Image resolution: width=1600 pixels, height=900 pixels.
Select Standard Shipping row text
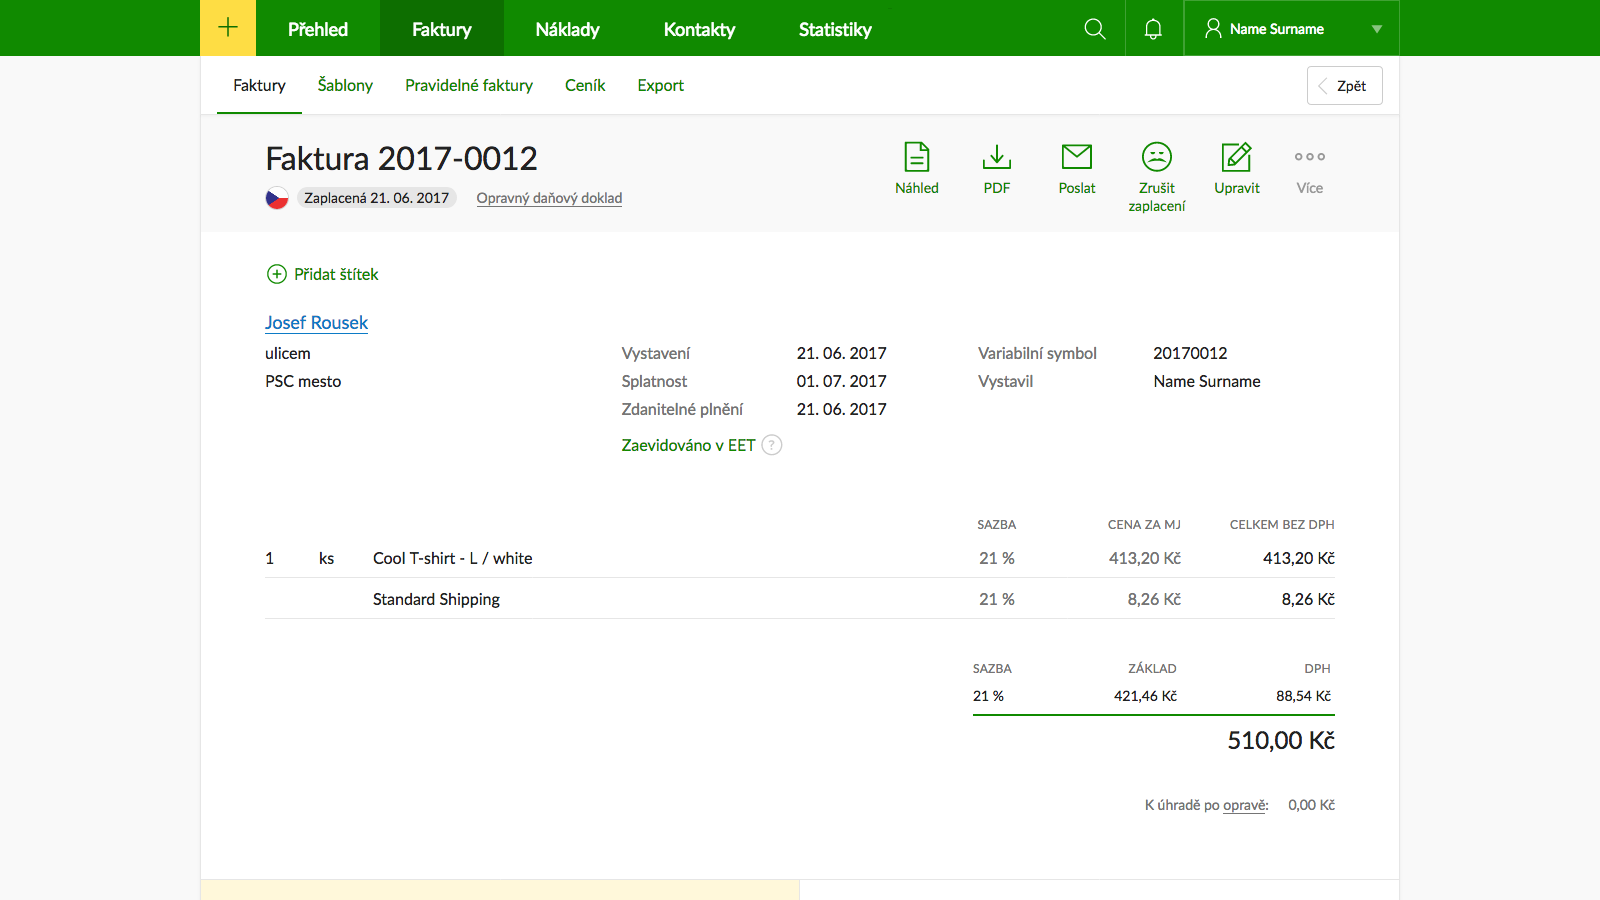pyautogui.click(x=436, y=599)
